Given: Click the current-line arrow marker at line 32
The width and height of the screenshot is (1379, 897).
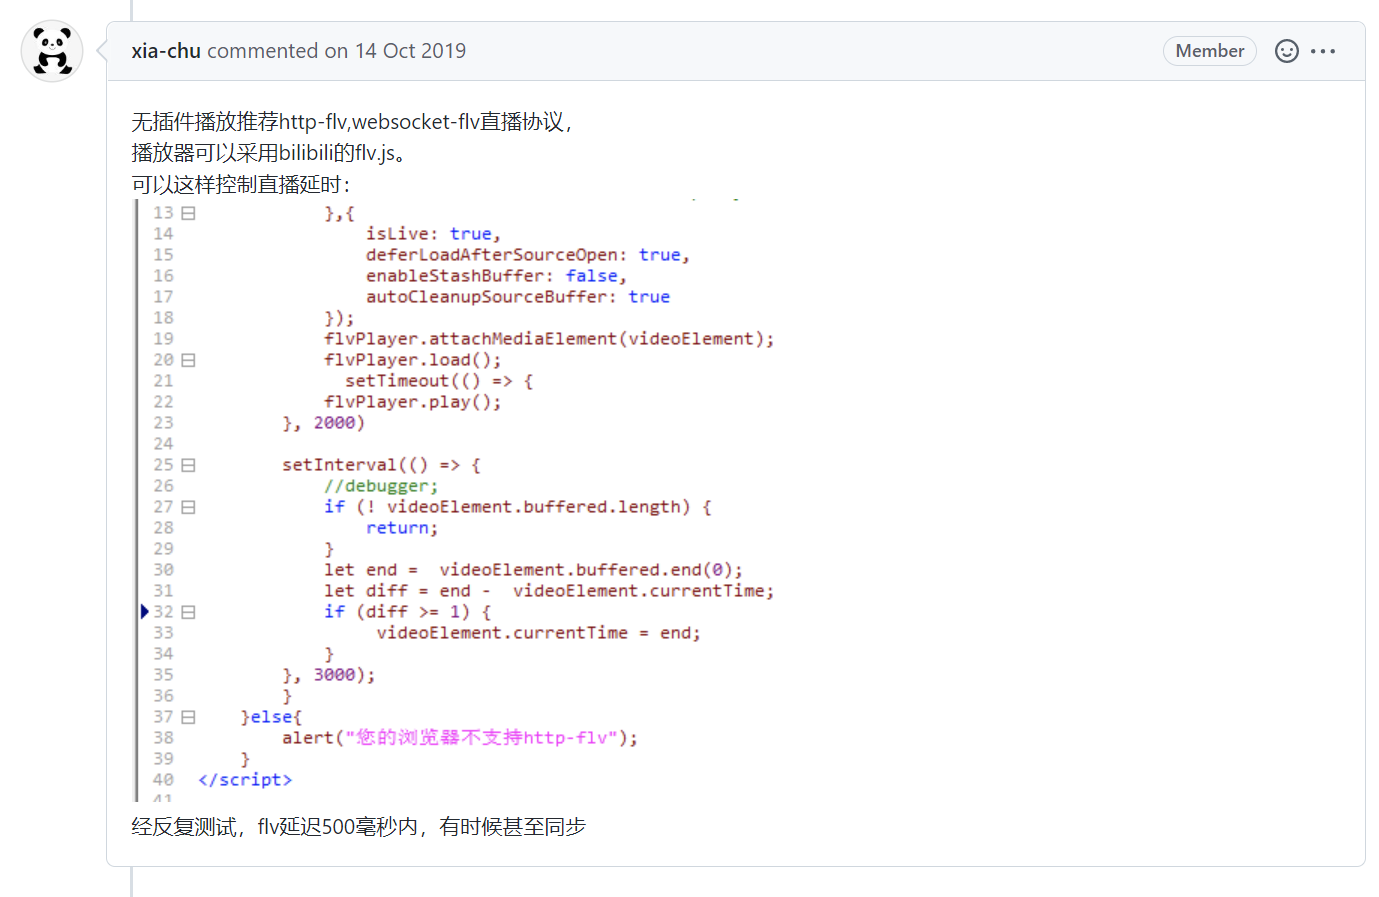Looking at the screenshot, I should coord(144,611).
